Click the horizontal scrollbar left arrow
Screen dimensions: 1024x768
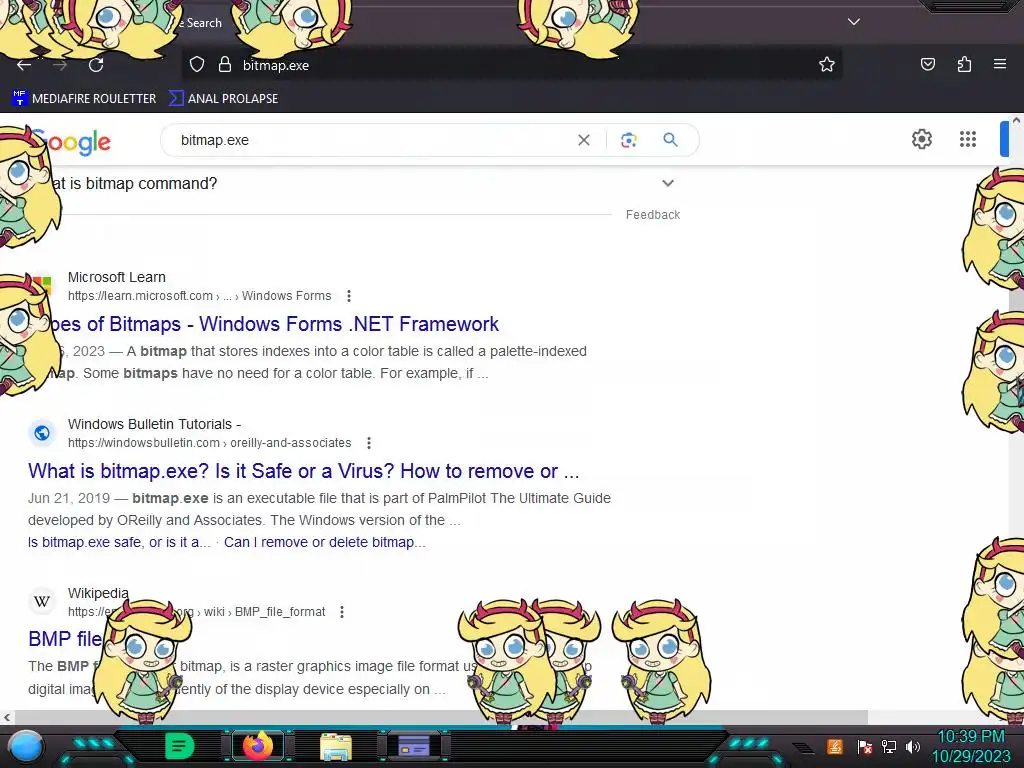pos(7,717)
